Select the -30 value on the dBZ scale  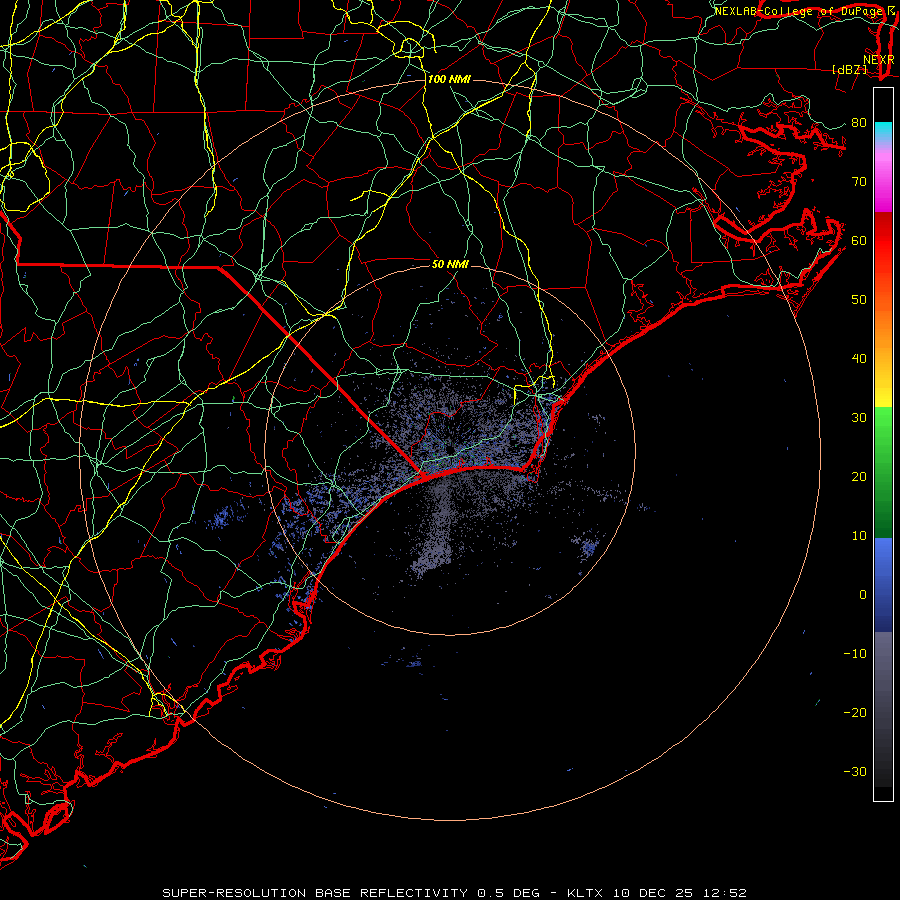pos(855,771)
